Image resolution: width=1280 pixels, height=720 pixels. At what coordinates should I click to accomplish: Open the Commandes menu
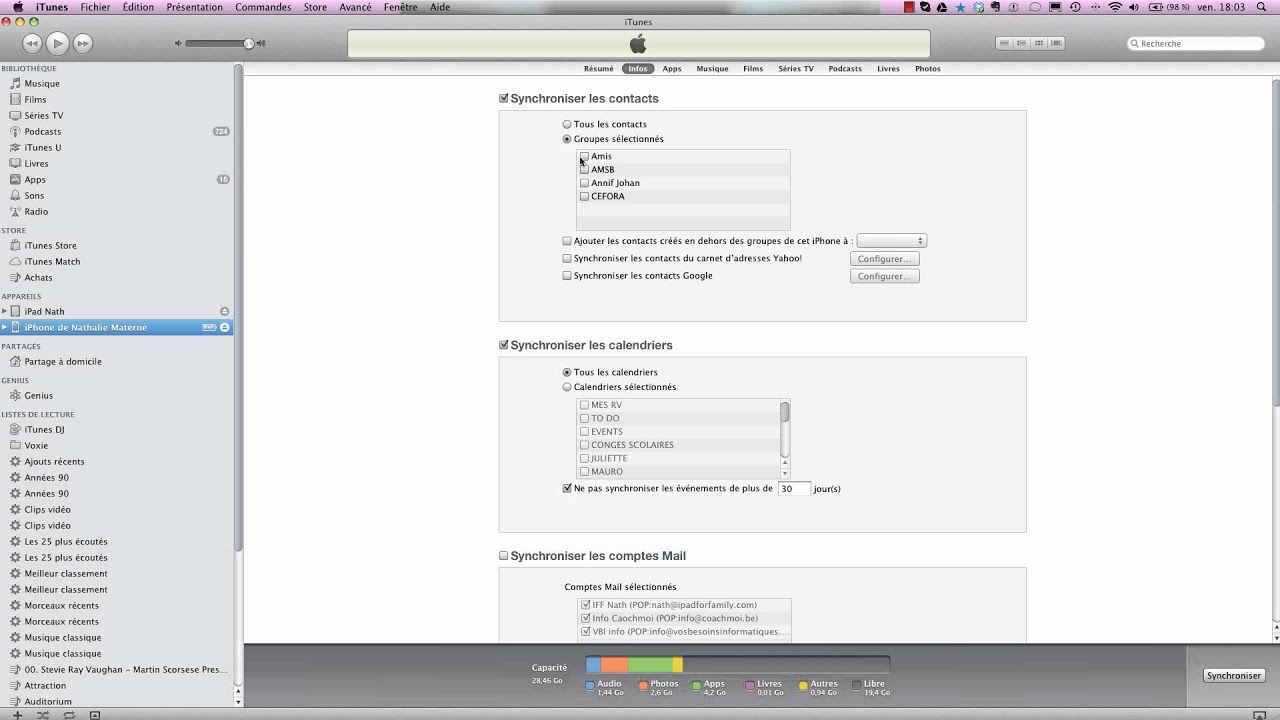[x=263, y=7]
